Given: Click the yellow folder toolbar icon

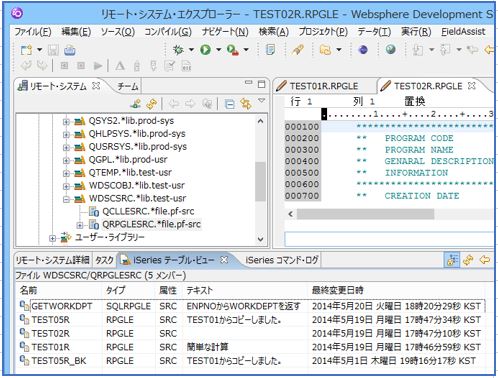Looking at the screenshot, I should click(x=325, y=50).
